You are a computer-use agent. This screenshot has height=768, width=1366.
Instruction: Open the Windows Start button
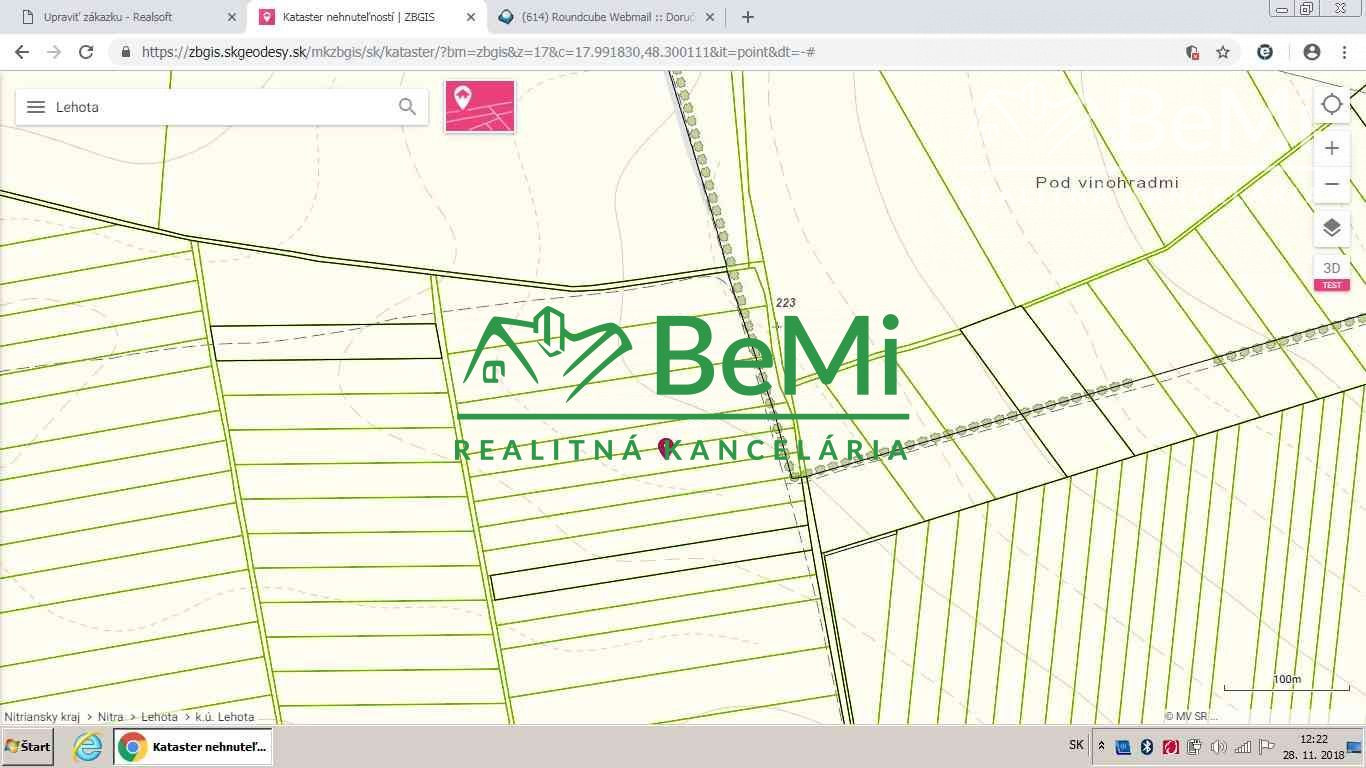click(28, 746)
